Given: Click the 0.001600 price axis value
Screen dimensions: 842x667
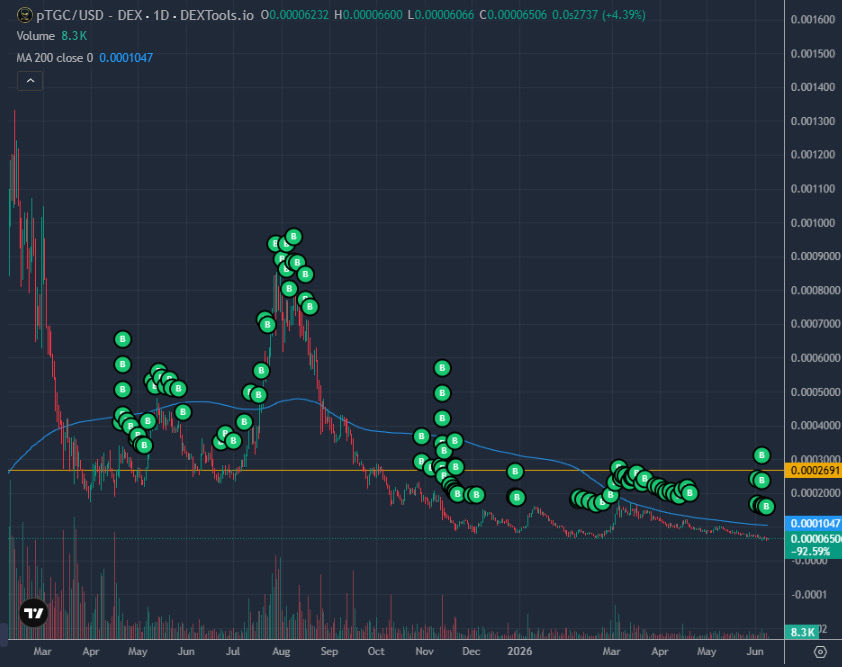Looking at the screenshot, I should (x=813, y=20).
